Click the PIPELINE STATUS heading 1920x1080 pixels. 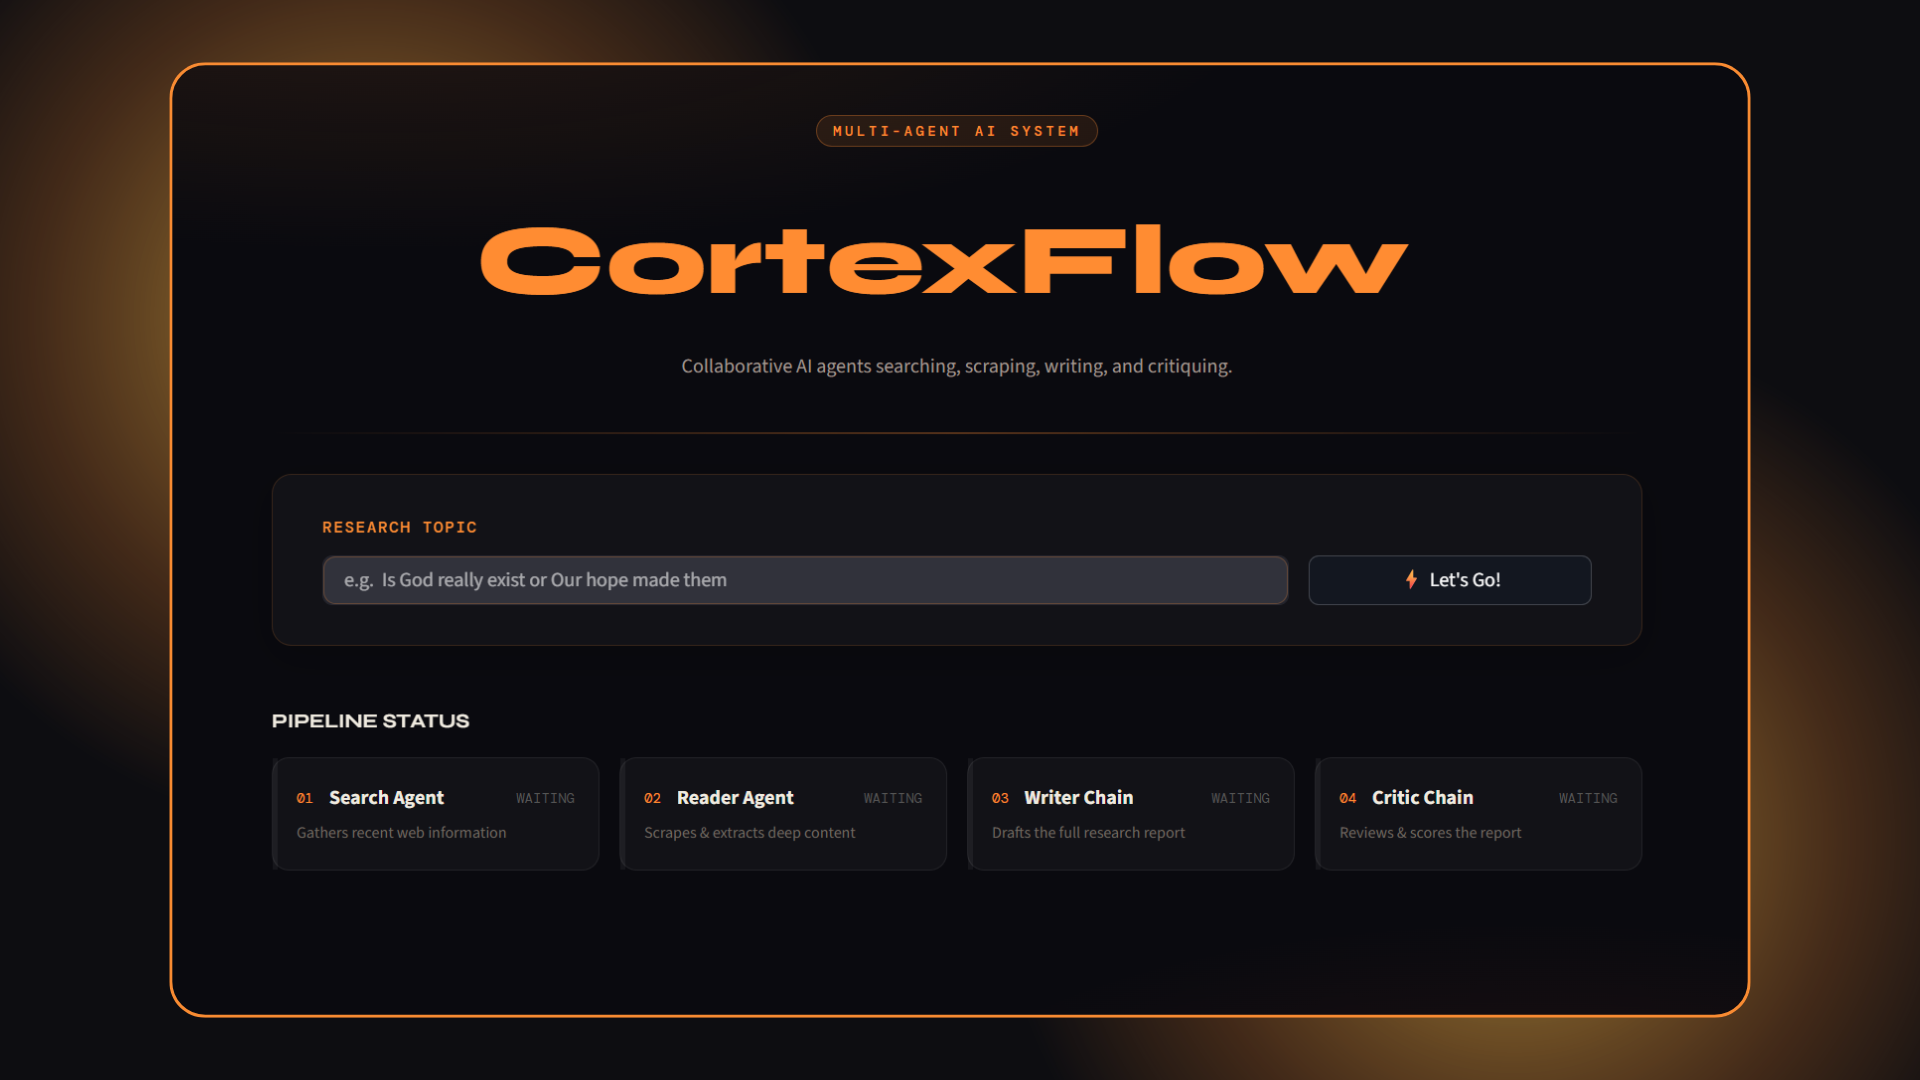coord(370,721)
